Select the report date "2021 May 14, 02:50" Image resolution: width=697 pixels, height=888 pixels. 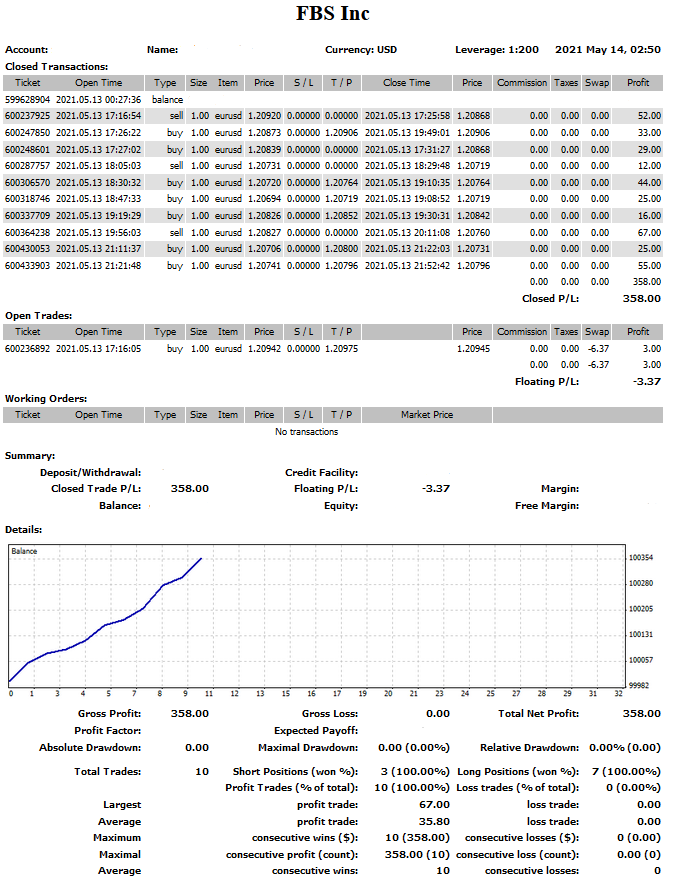[x=608, y=50]
